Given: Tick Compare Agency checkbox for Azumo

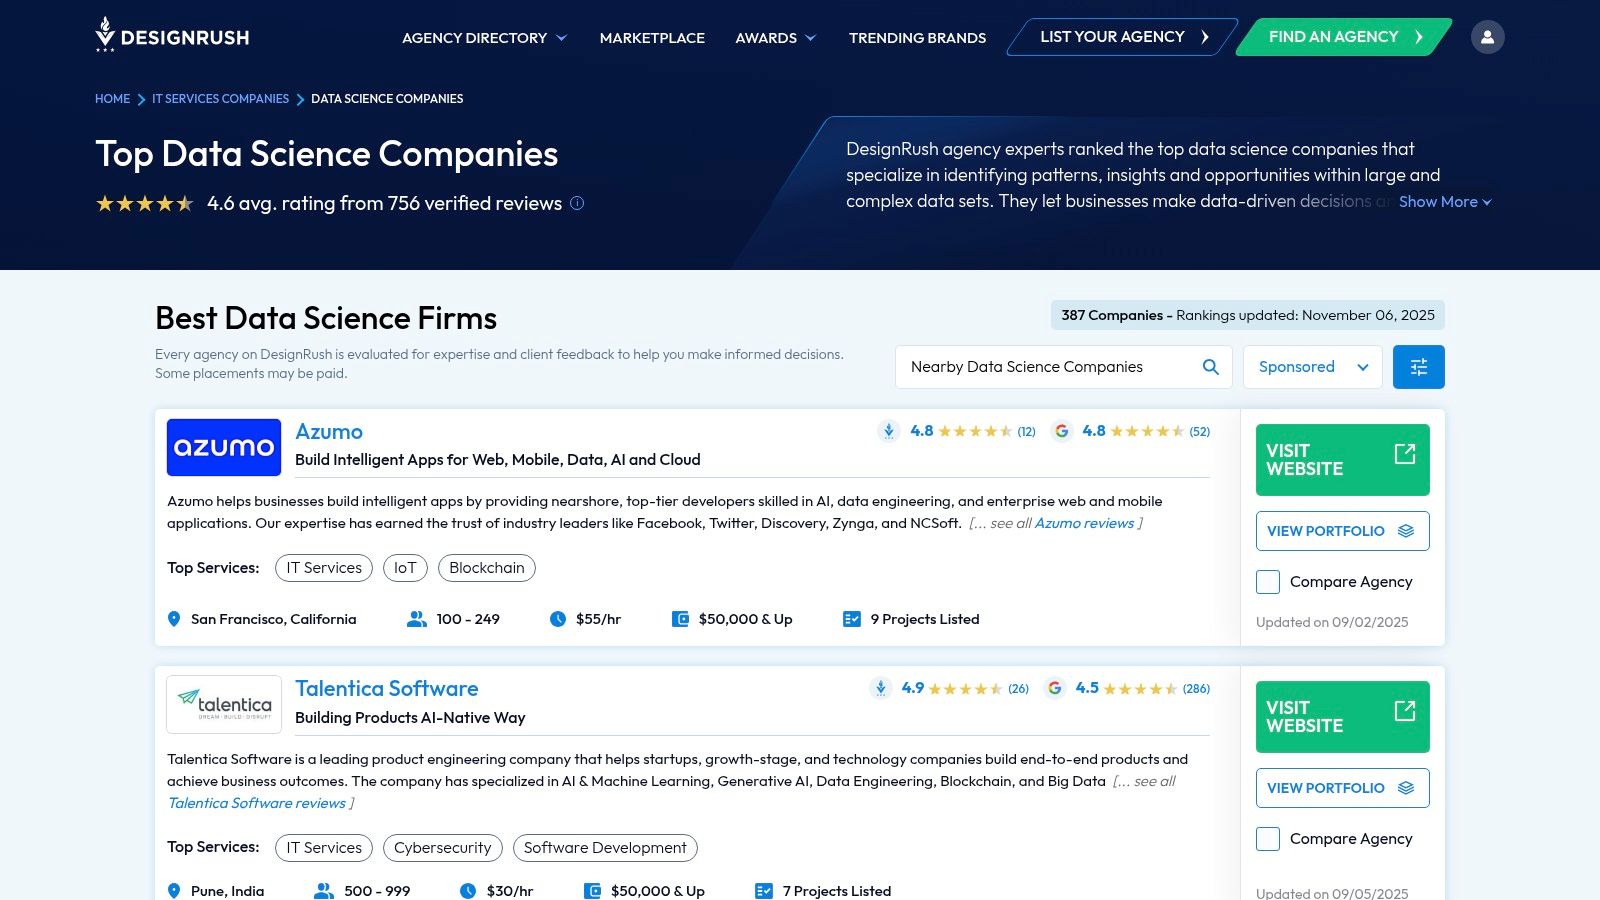Looking at the screenshot, I should click(x=1268, y=582).
